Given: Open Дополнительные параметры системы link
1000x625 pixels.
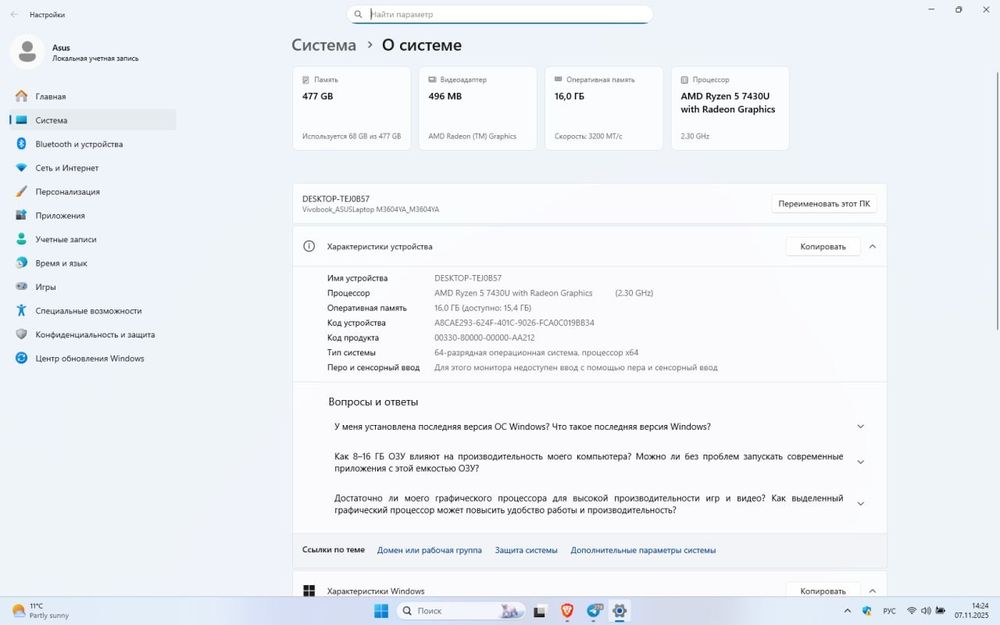Looking at the screenshot, I should tap(643, 550).
